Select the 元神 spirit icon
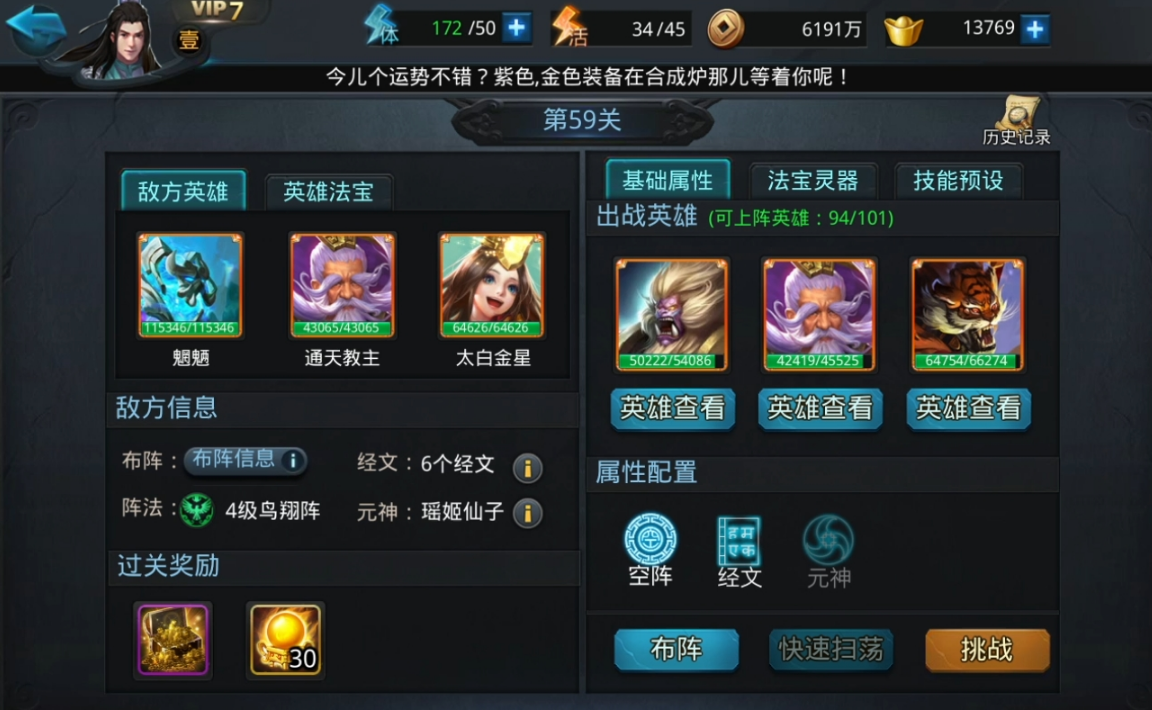This screenshot has width=1152, height=710. click(x=829, y=552)
